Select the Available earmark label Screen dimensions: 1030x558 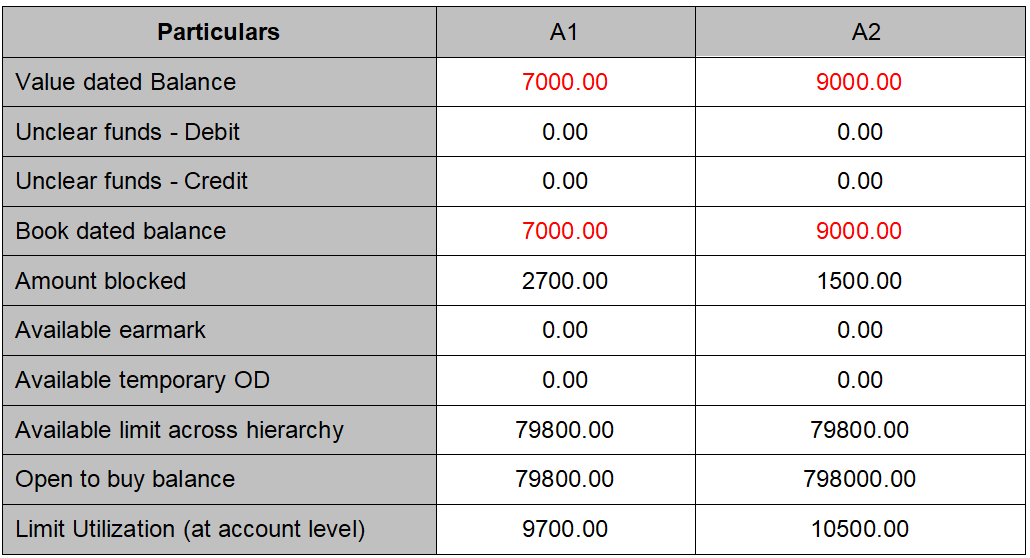[x=111, y=330]
